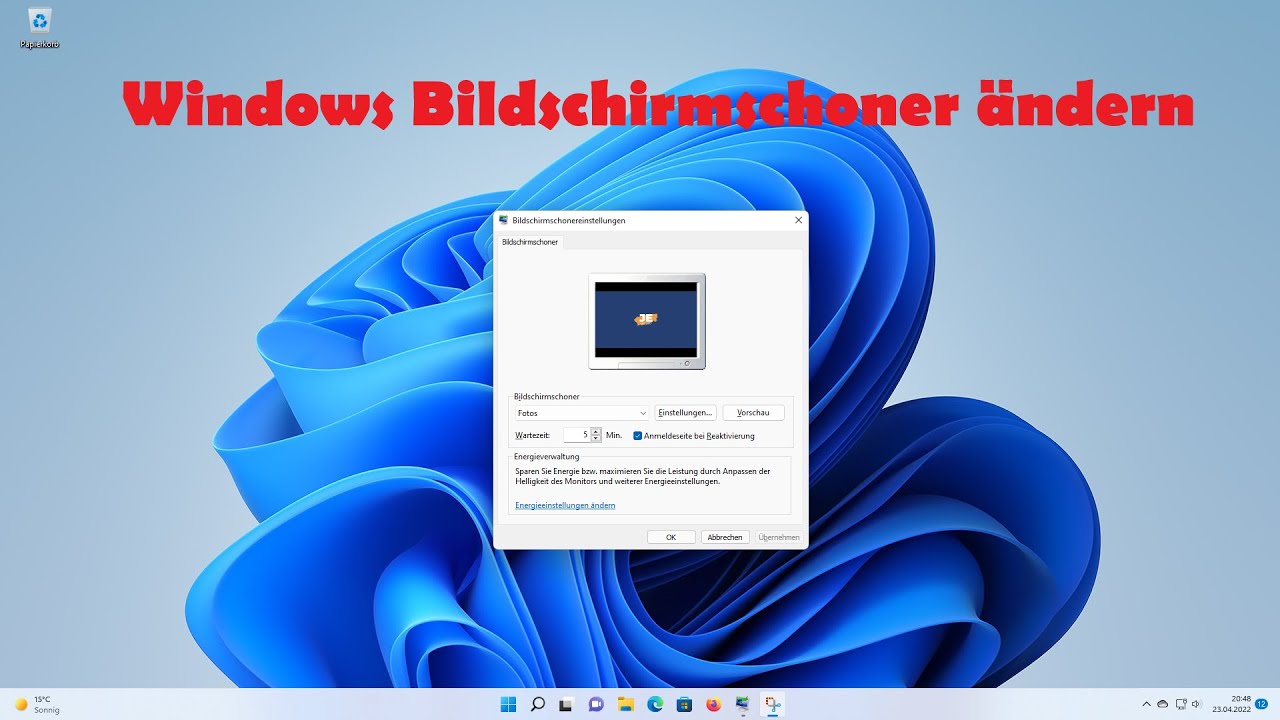Viewport: 1280px width, 720px height.
Task: Confirm with the OK button
Action: point(671,537)
